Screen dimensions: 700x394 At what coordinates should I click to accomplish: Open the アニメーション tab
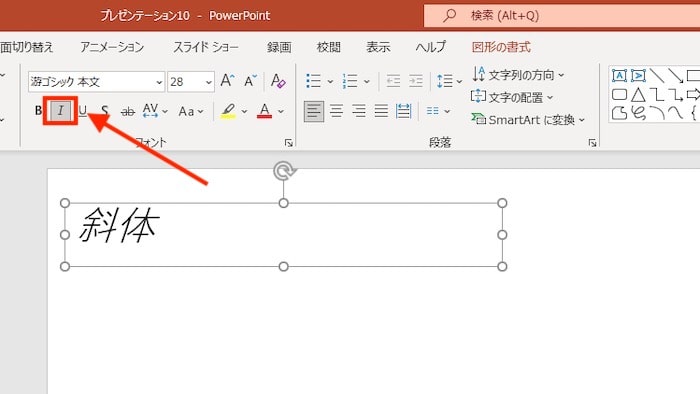(112, 47)
